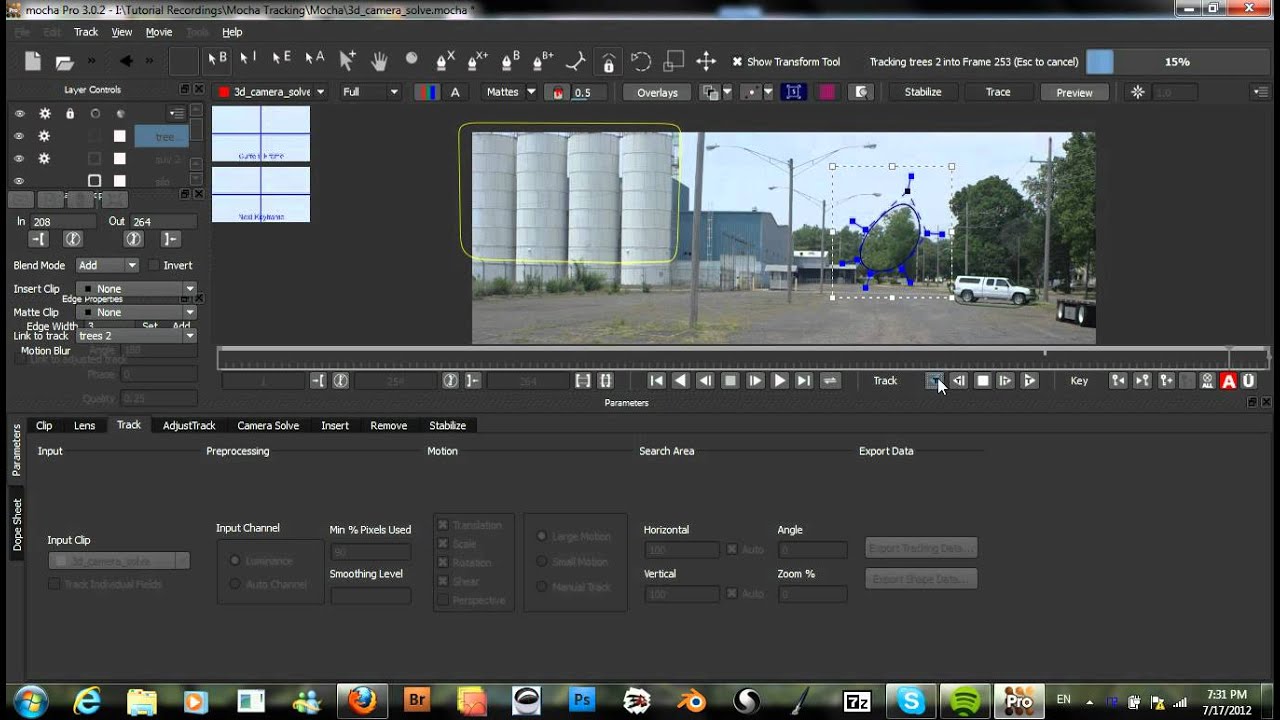Open the points display dropdown arrow
The width and height of the screenshot is (1280, 720).
(x=768, y=92)
